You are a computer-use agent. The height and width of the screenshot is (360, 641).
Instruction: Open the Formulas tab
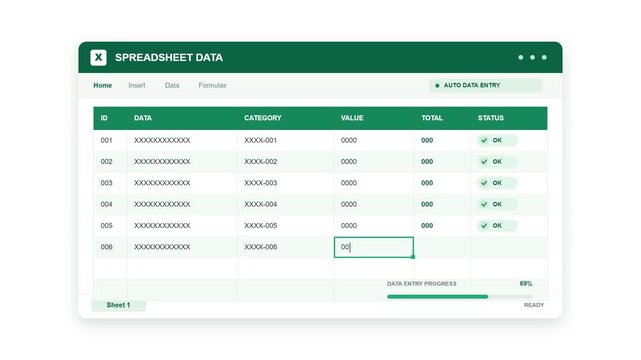pyautogui.click(x=212, y=85)
